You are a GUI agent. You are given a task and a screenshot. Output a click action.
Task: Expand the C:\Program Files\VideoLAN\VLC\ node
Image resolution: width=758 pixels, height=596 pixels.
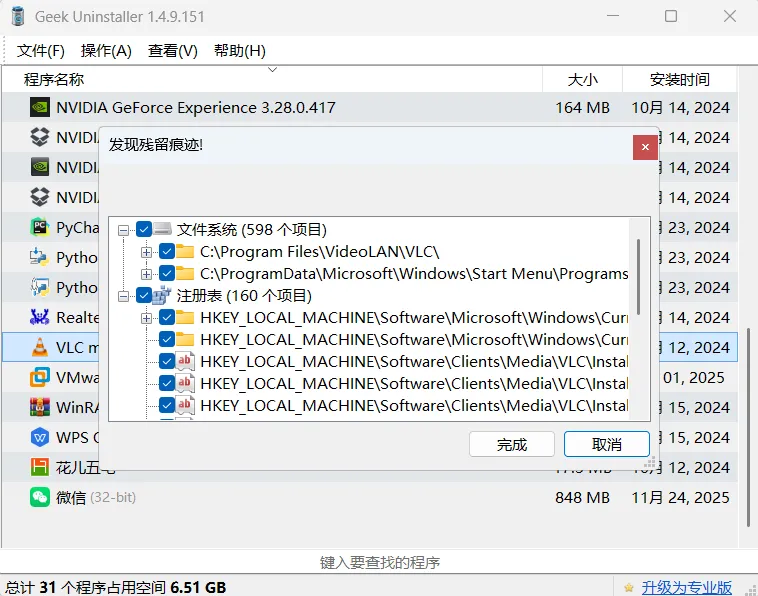146,252
